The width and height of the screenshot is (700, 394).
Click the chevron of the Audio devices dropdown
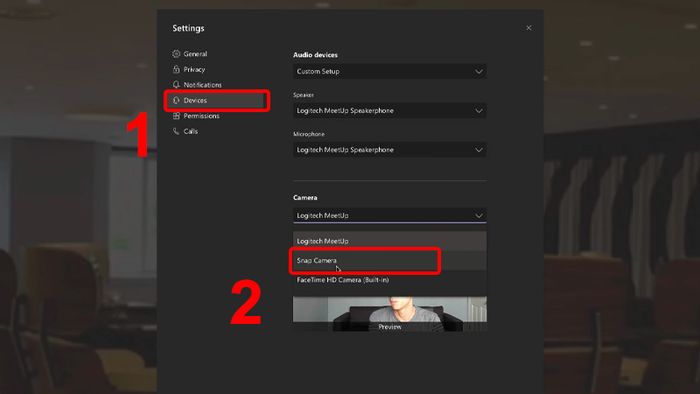click(479, 71)
